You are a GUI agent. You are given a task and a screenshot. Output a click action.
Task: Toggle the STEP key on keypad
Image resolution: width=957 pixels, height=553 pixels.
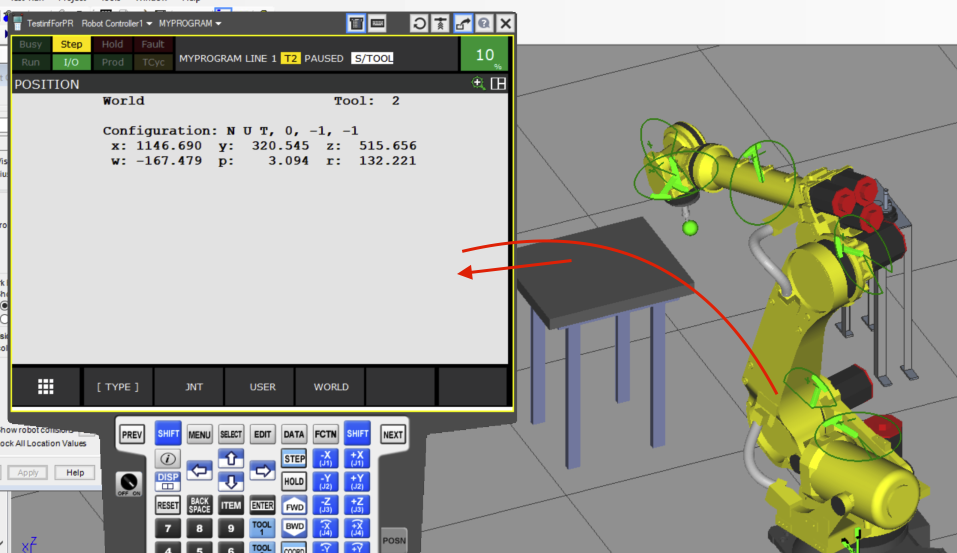[x=294, y=458]
